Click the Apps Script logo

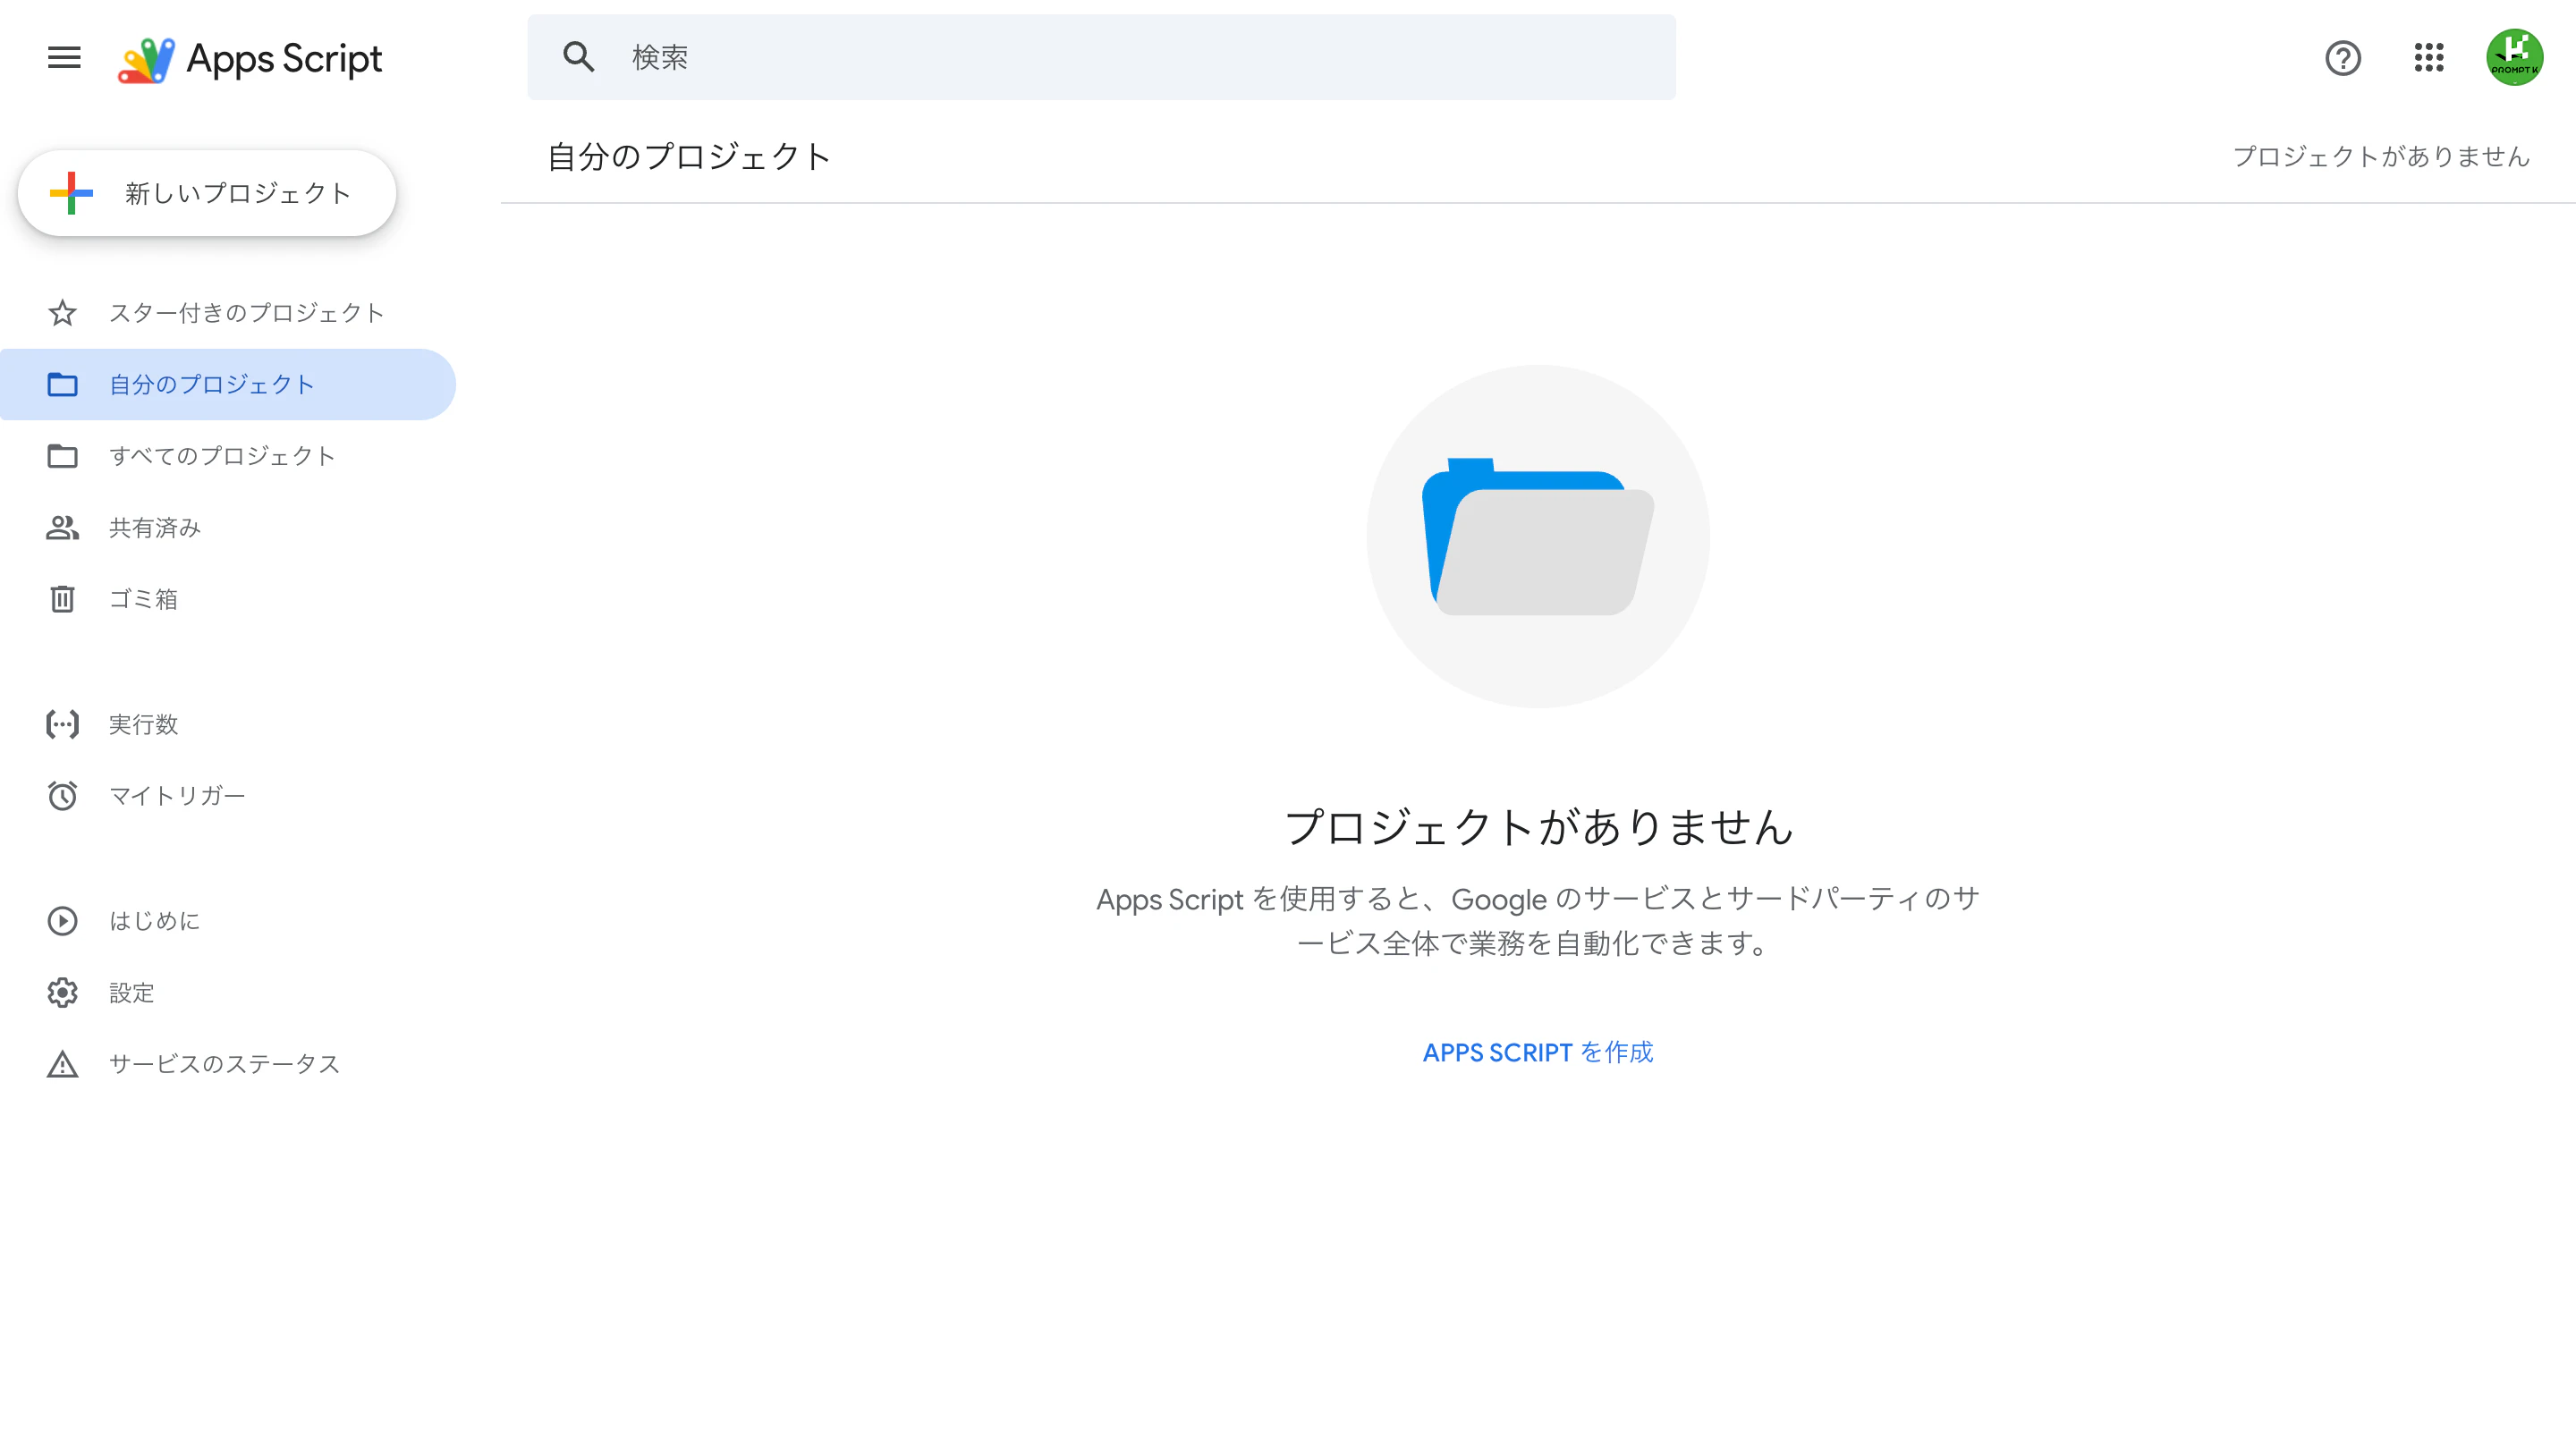pyautogui.click(x=249, y=58)
